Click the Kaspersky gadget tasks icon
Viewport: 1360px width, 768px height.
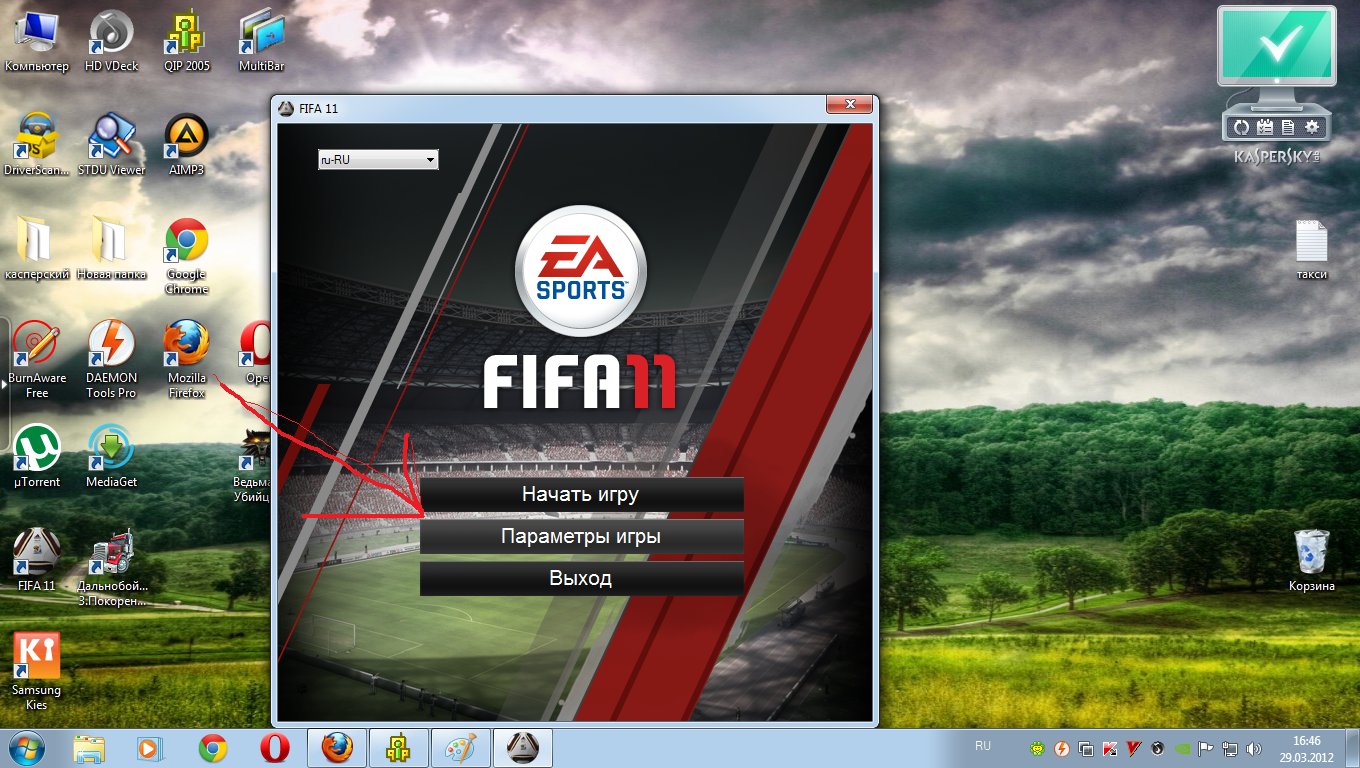tap(1265, 127)
